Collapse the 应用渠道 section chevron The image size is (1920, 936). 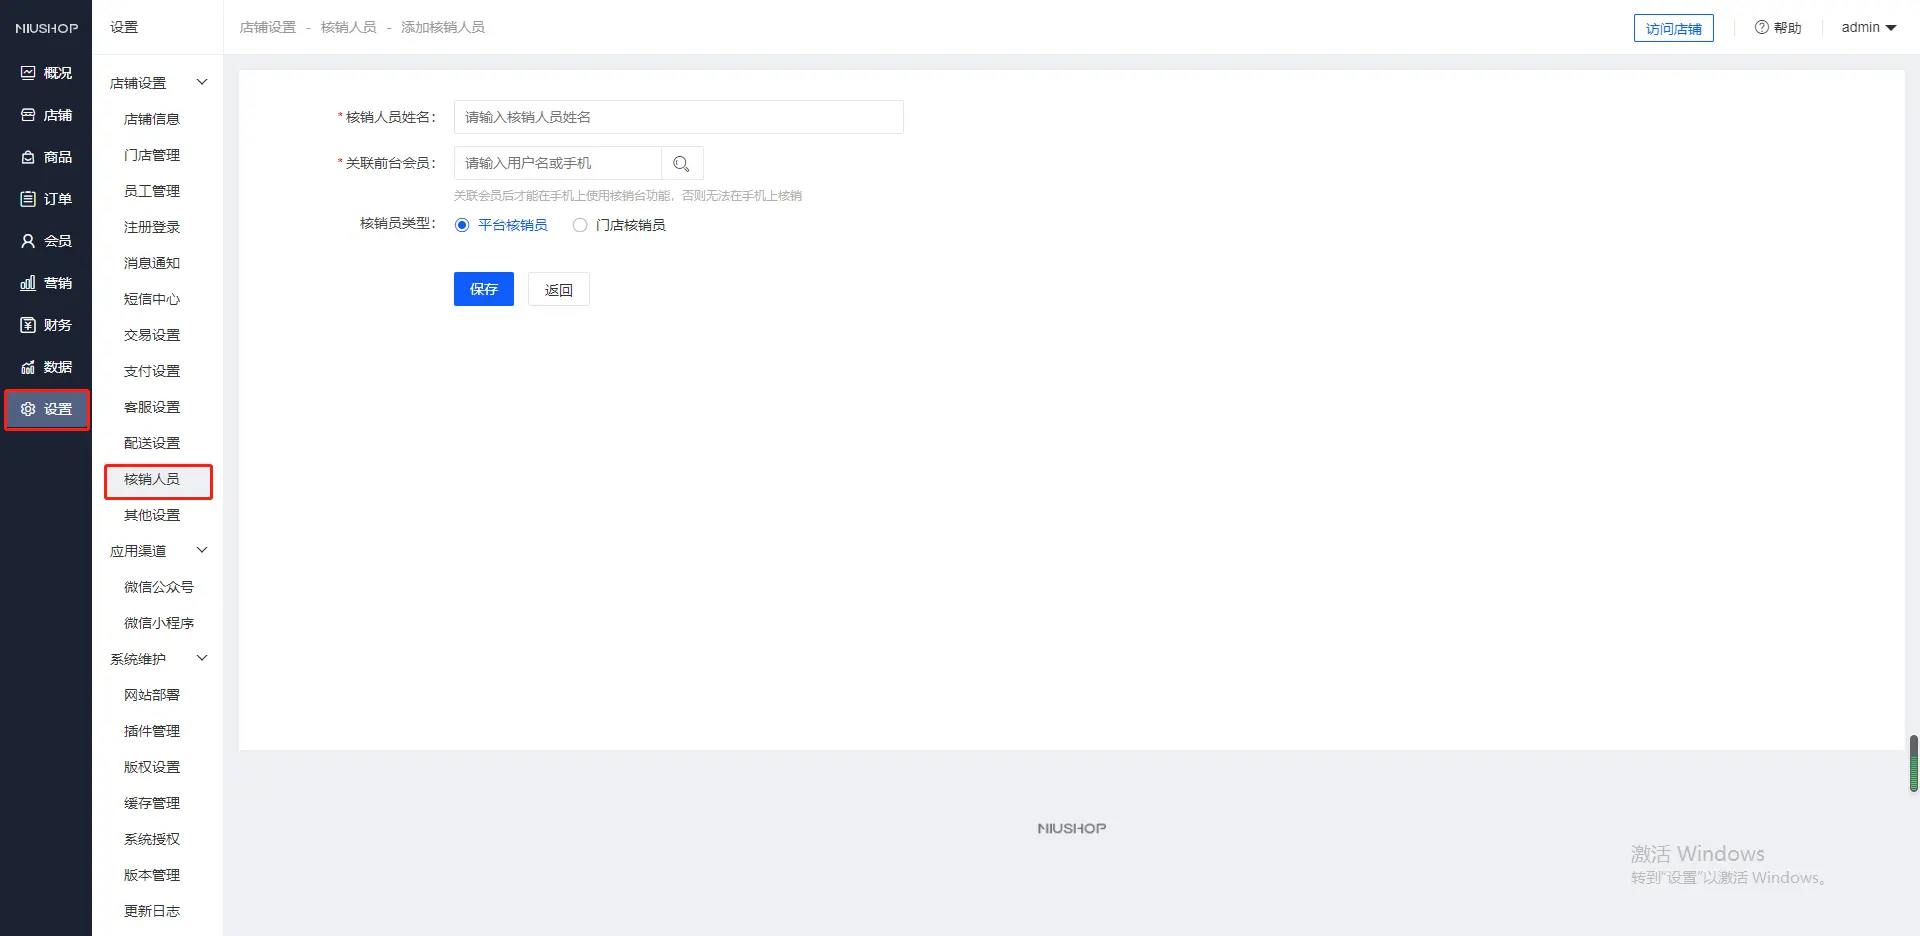(202, 550)
